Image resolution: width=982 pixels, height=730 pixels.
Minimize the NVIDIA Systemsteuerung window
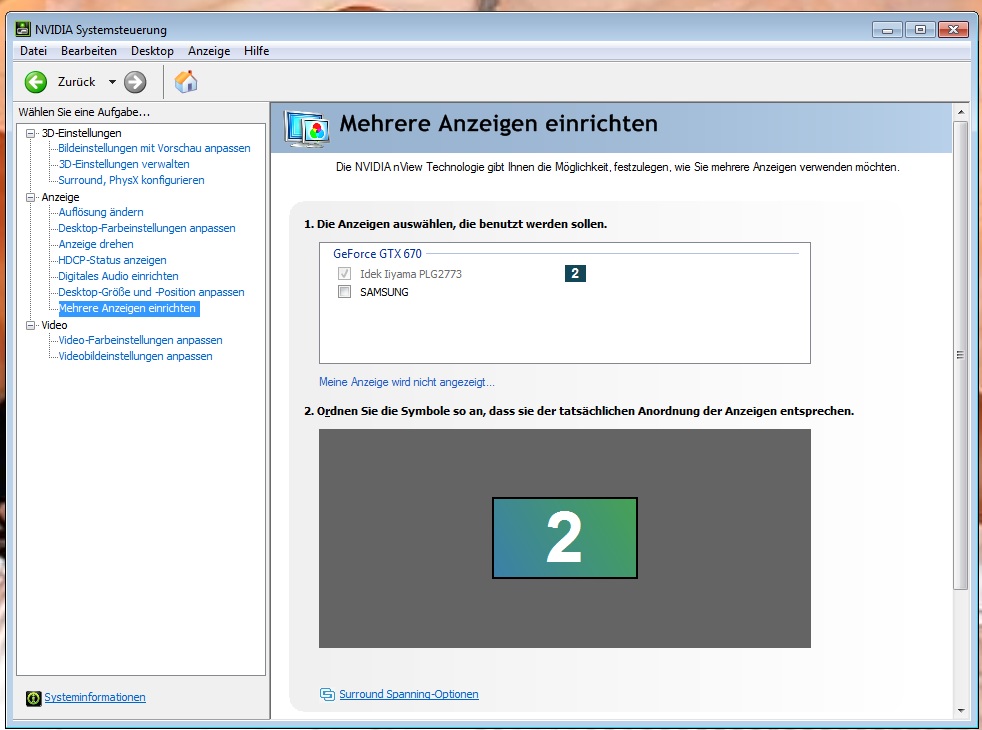coord(887,30)
